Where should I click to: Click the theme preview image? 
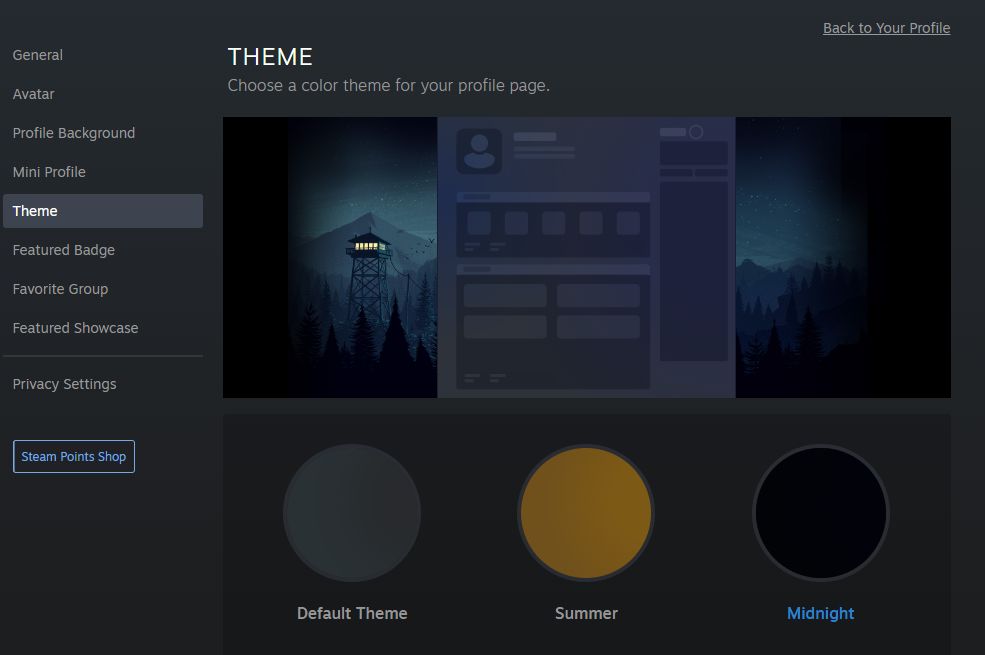(587, 257)
